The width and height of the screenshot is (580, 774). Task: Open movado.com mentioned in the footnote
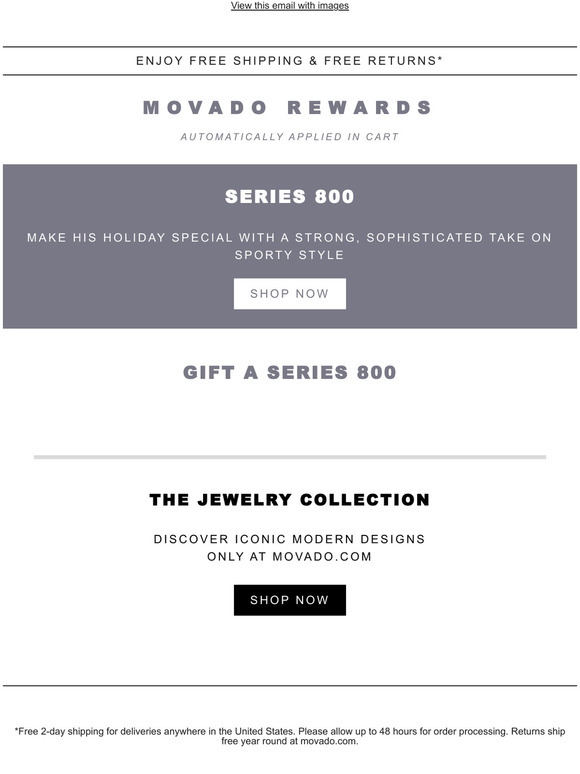[328, 741]
